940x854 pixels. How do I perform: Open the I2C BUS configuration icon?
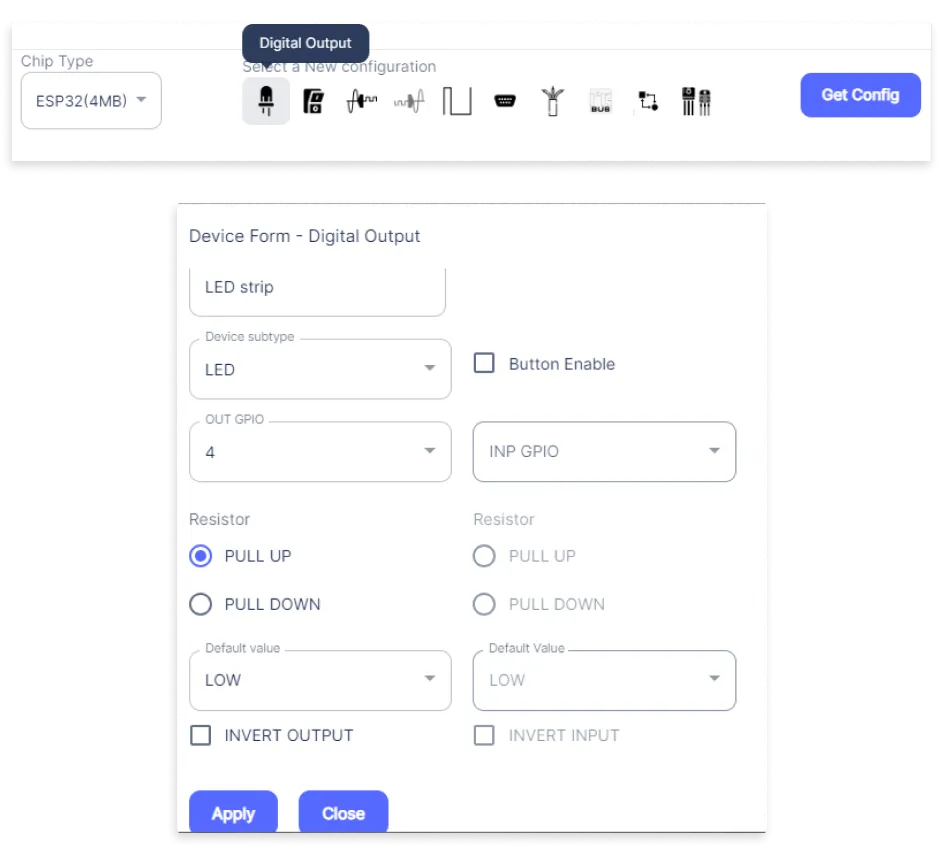(x=600, y=101)
